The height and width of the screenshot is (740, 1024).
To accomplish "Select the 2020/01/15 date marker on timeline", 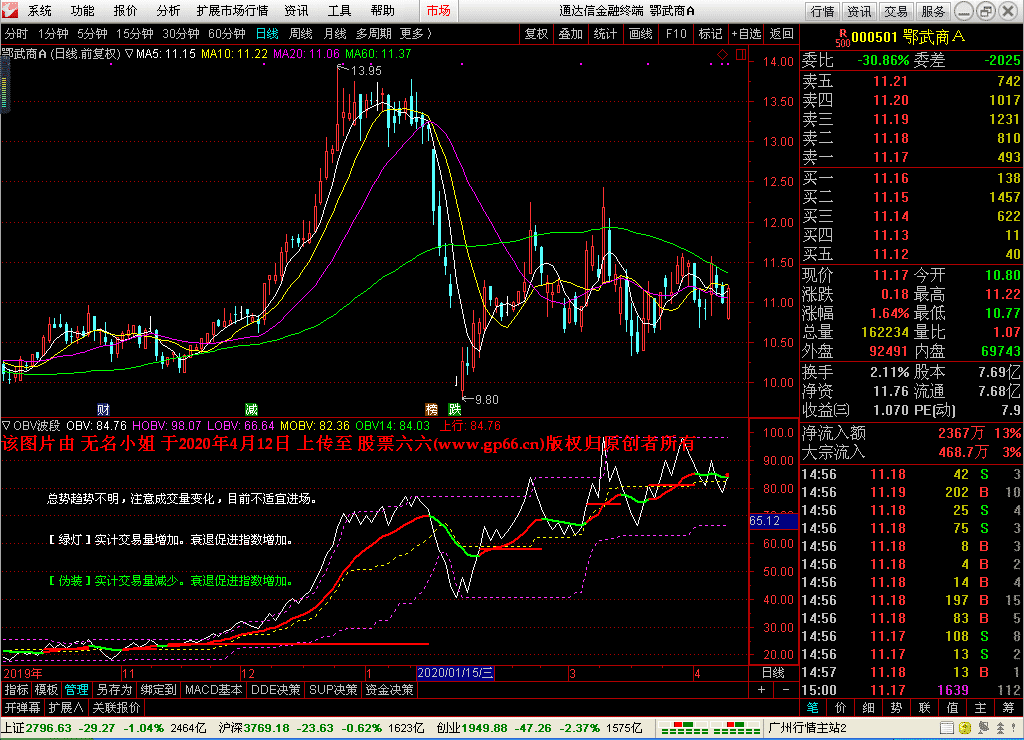I will point(455,673).
